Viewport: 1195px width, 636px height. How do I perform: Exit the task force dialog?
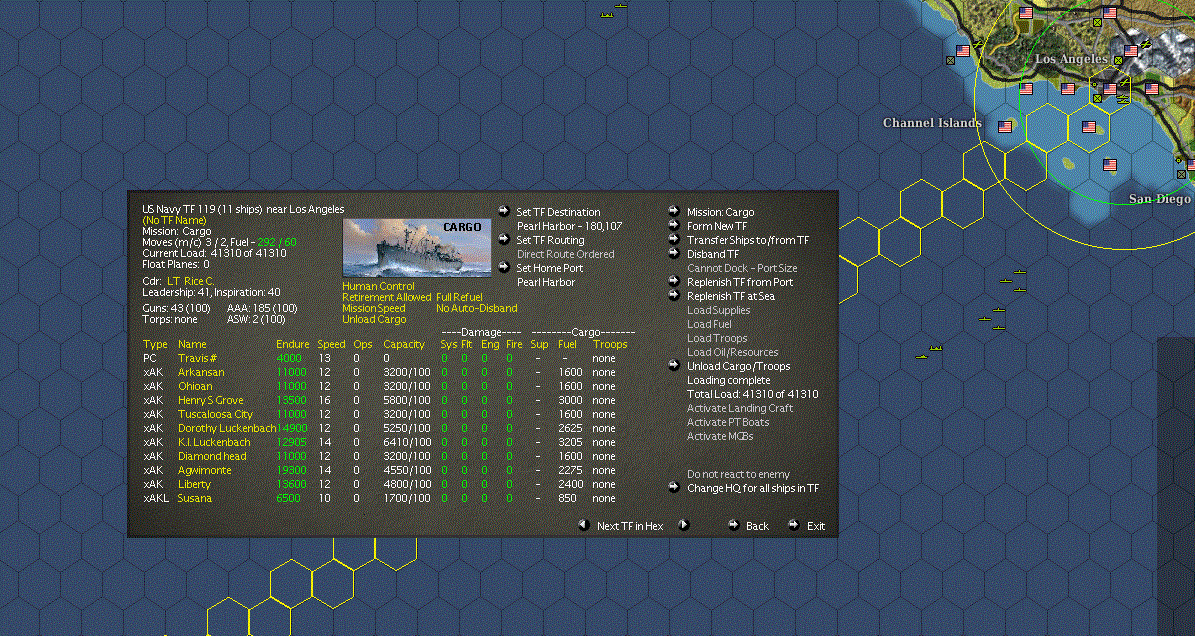[x=815, y=526]
